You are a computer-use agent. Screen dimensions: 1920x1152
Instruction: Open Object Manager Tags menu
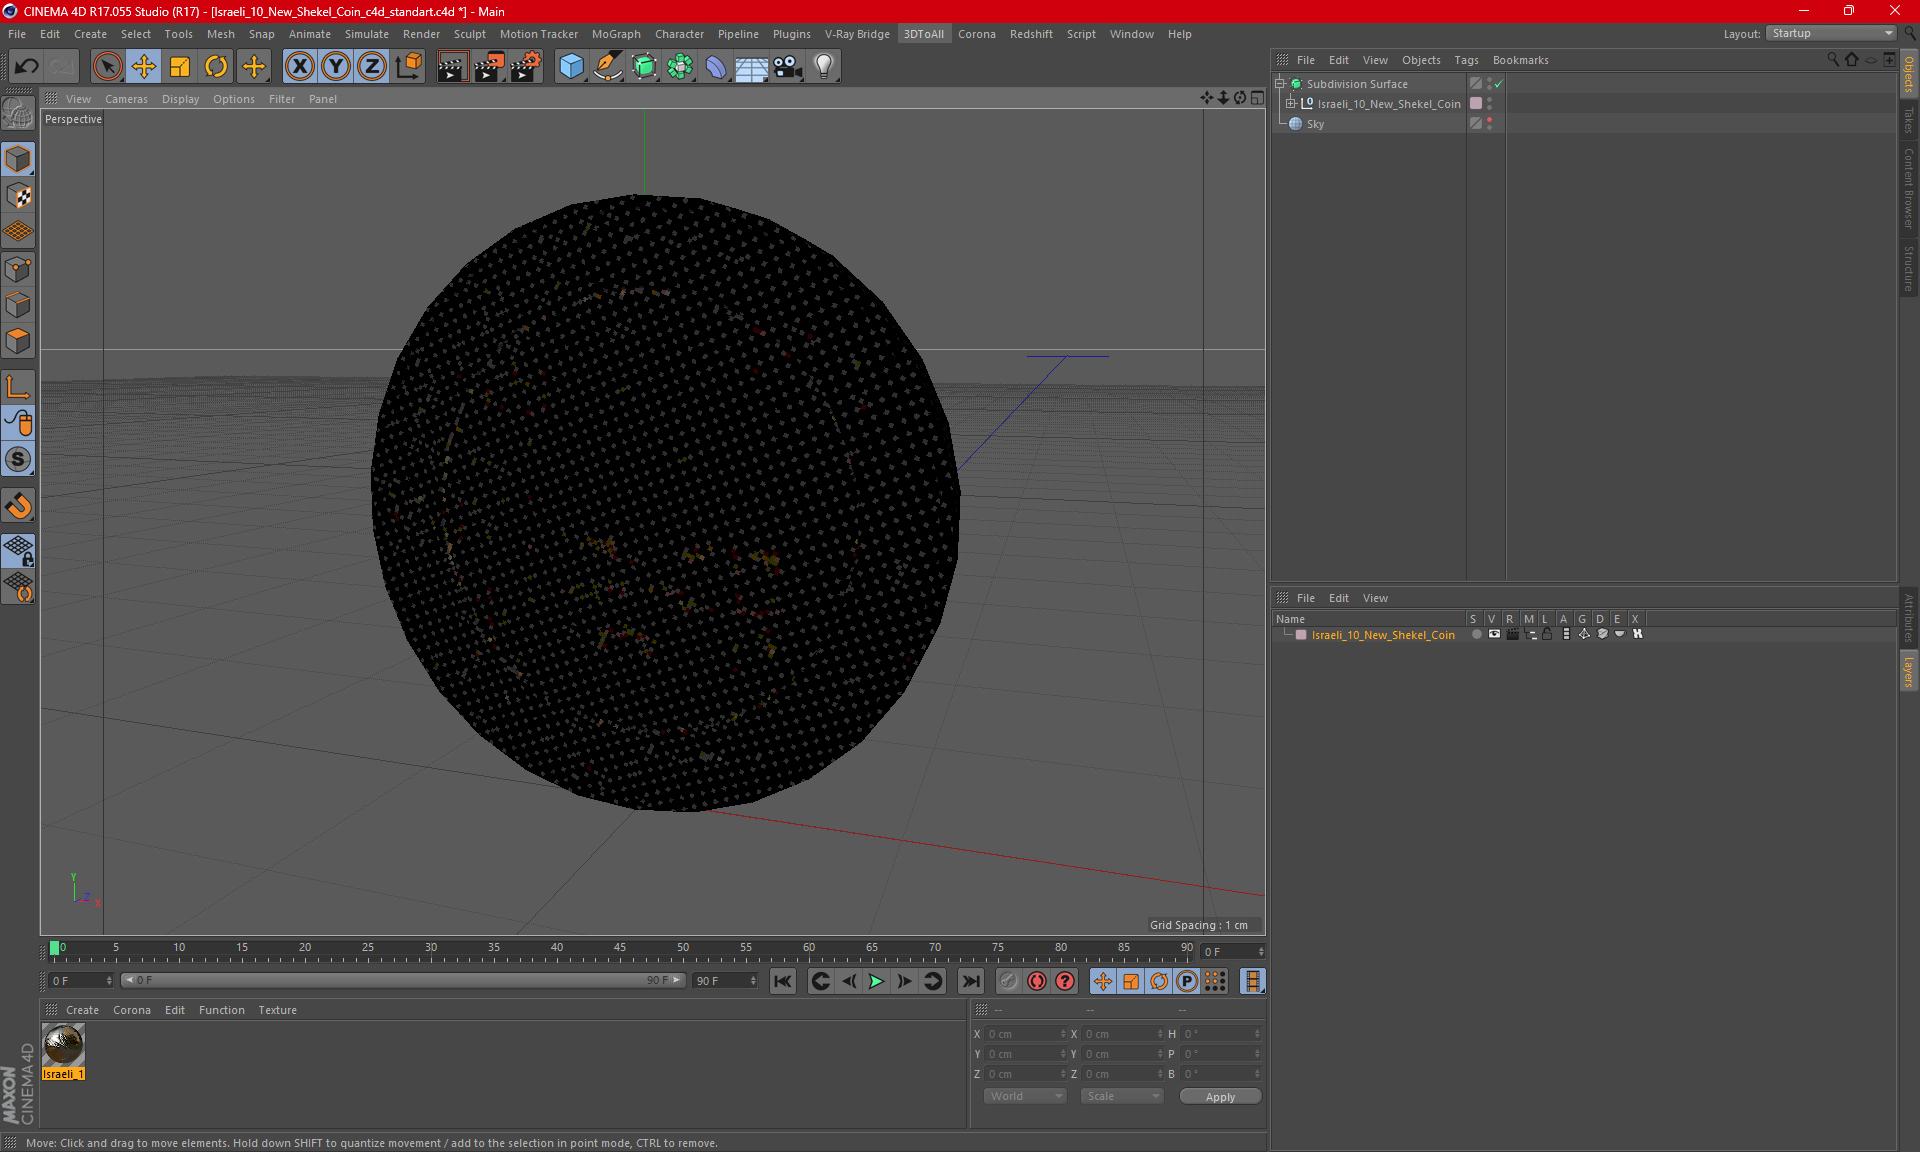point(1466,60)
